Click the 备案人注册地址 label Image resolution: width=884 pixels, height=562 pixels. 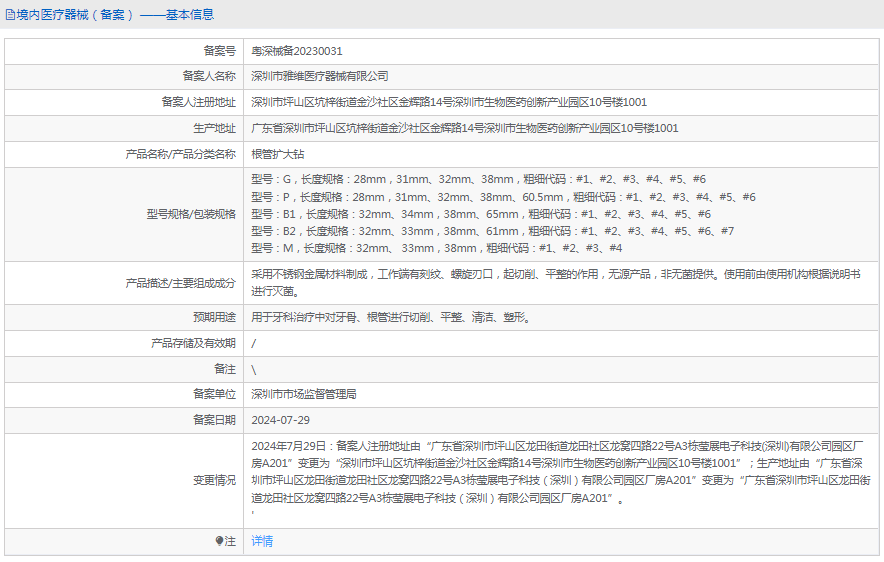pyautogui.click(x=198, y=102)
